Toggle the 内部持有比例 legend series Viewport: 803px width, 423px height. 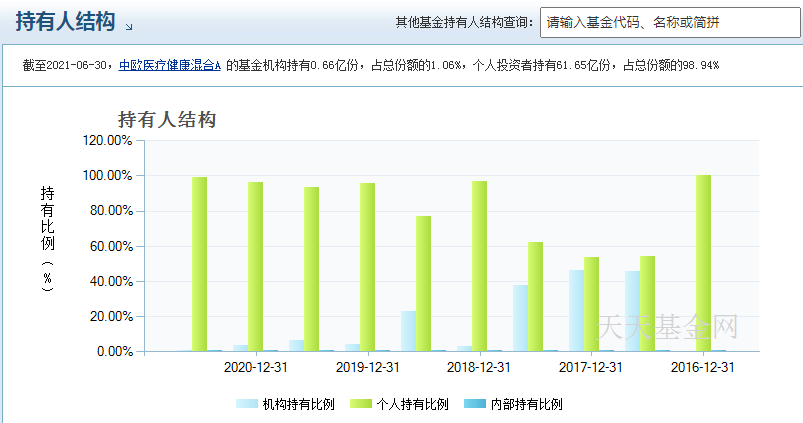[x=526, y=404]
